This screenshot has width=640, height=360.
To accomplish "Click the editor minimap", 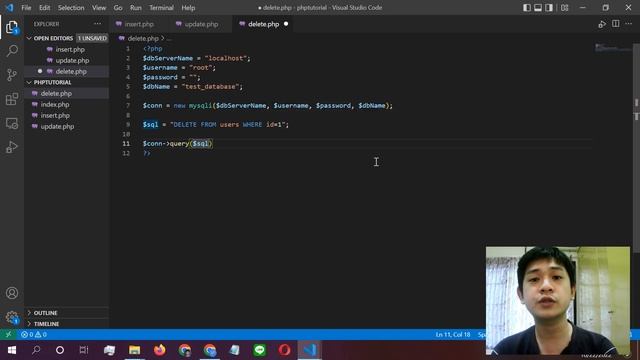I will [613, 48].
